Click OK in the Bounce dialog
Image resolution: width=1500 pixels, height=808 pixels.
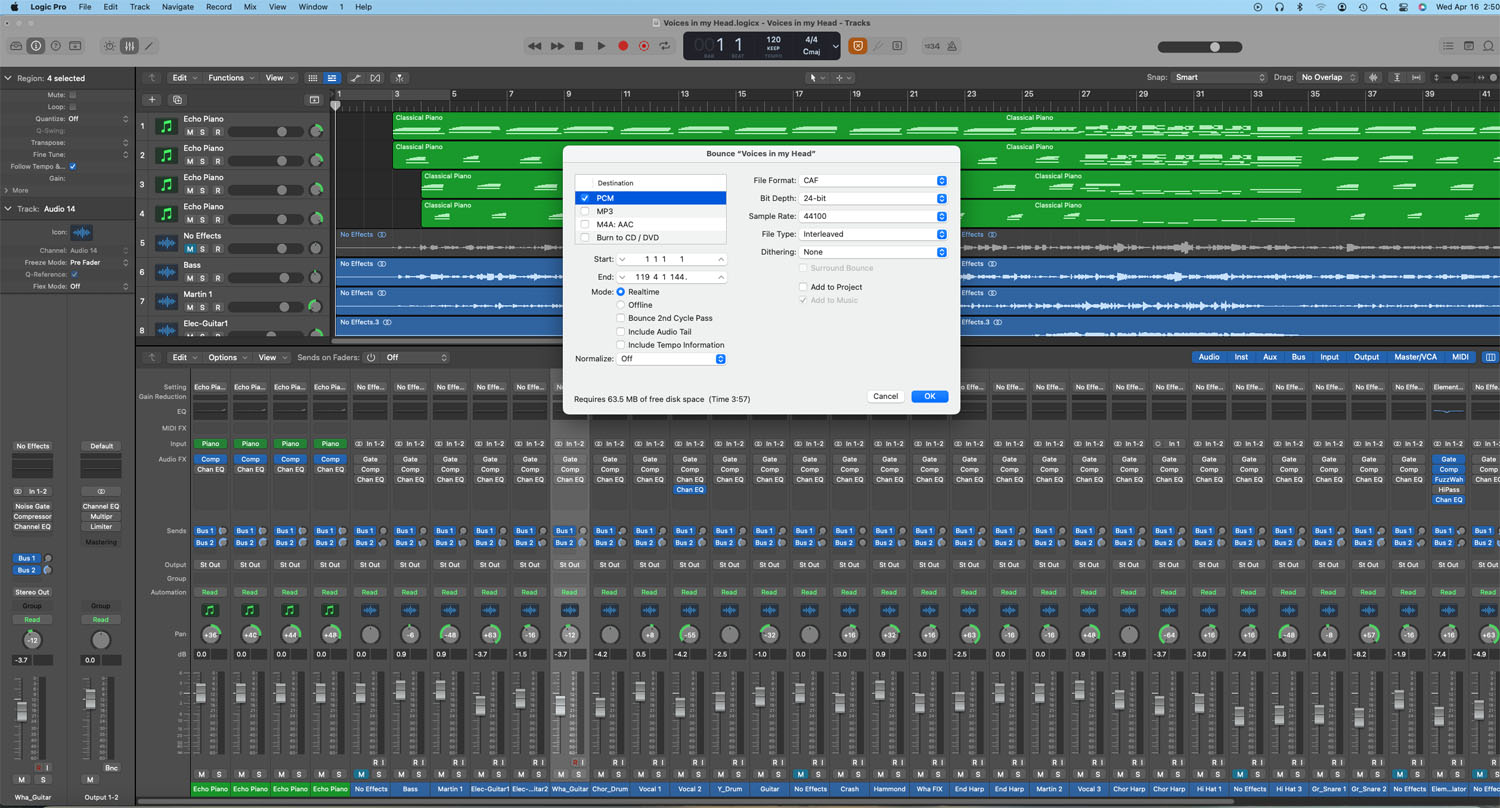(929, 396)
